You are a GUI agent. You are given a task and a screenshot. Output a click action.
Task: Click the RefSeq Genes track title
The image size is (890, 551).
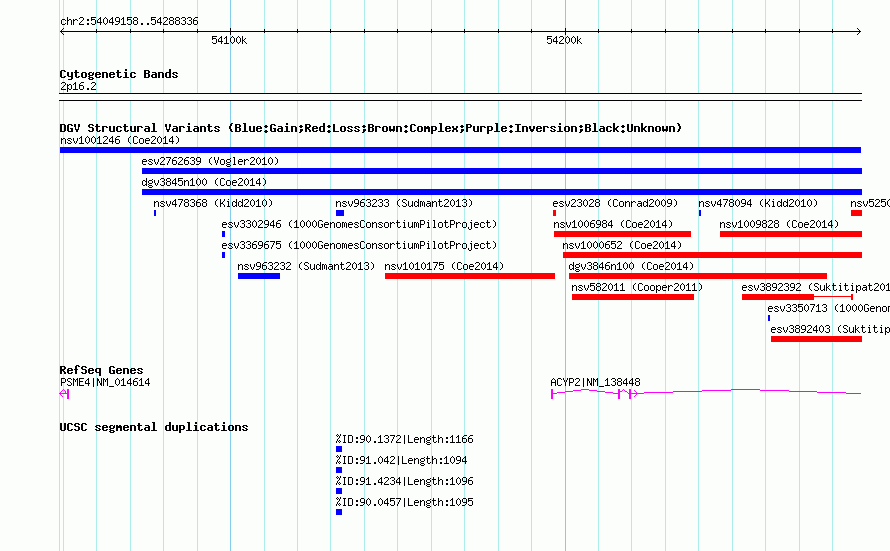(101, 370)
